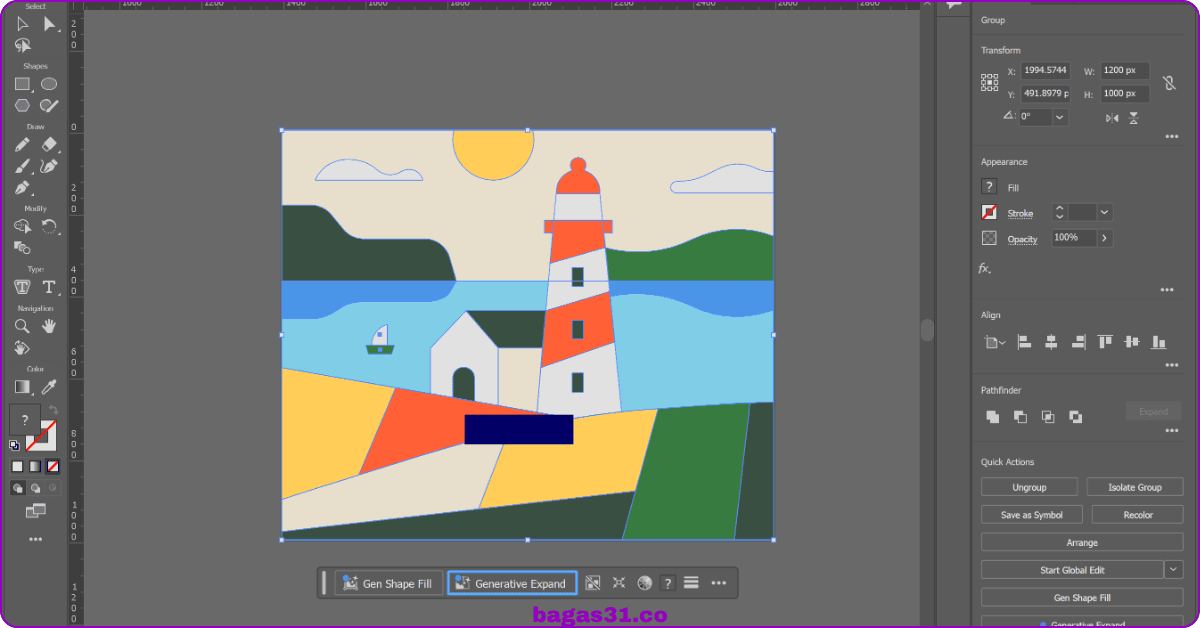
Task: Select the Zoom magnifier tool
Action: tap(22, 326)
